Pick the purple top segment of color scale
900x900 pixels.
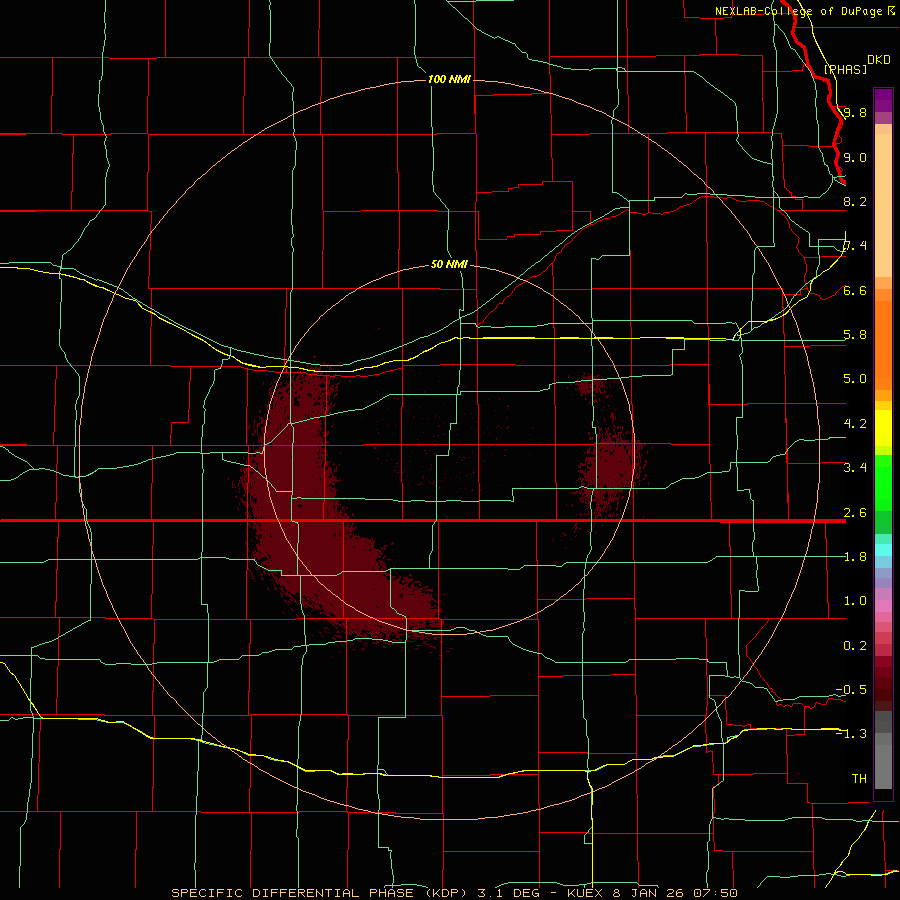click(883, 100)
